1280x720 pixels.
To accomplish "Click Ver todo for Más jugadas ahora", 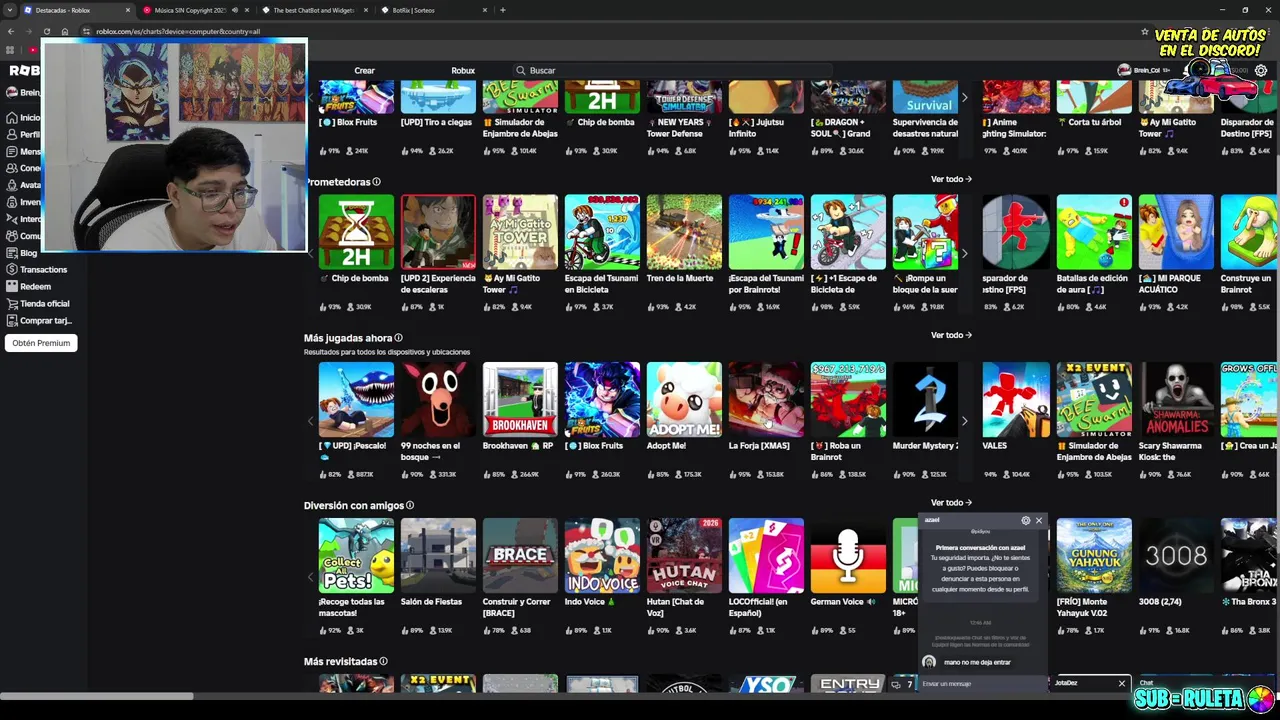I will coord(951,335).
